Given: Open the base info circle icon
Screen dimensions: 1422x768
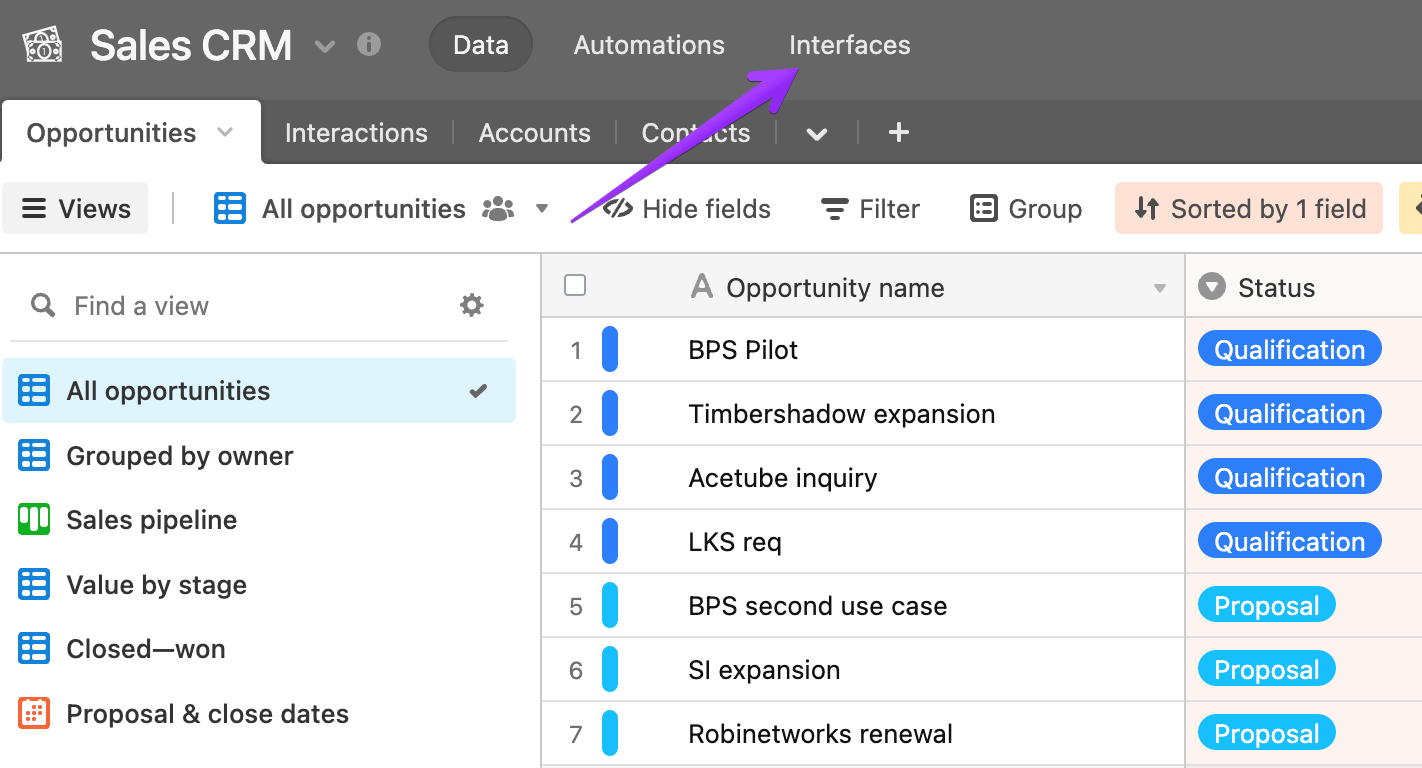Looking at the screenshot, I should tap(369, 45).
